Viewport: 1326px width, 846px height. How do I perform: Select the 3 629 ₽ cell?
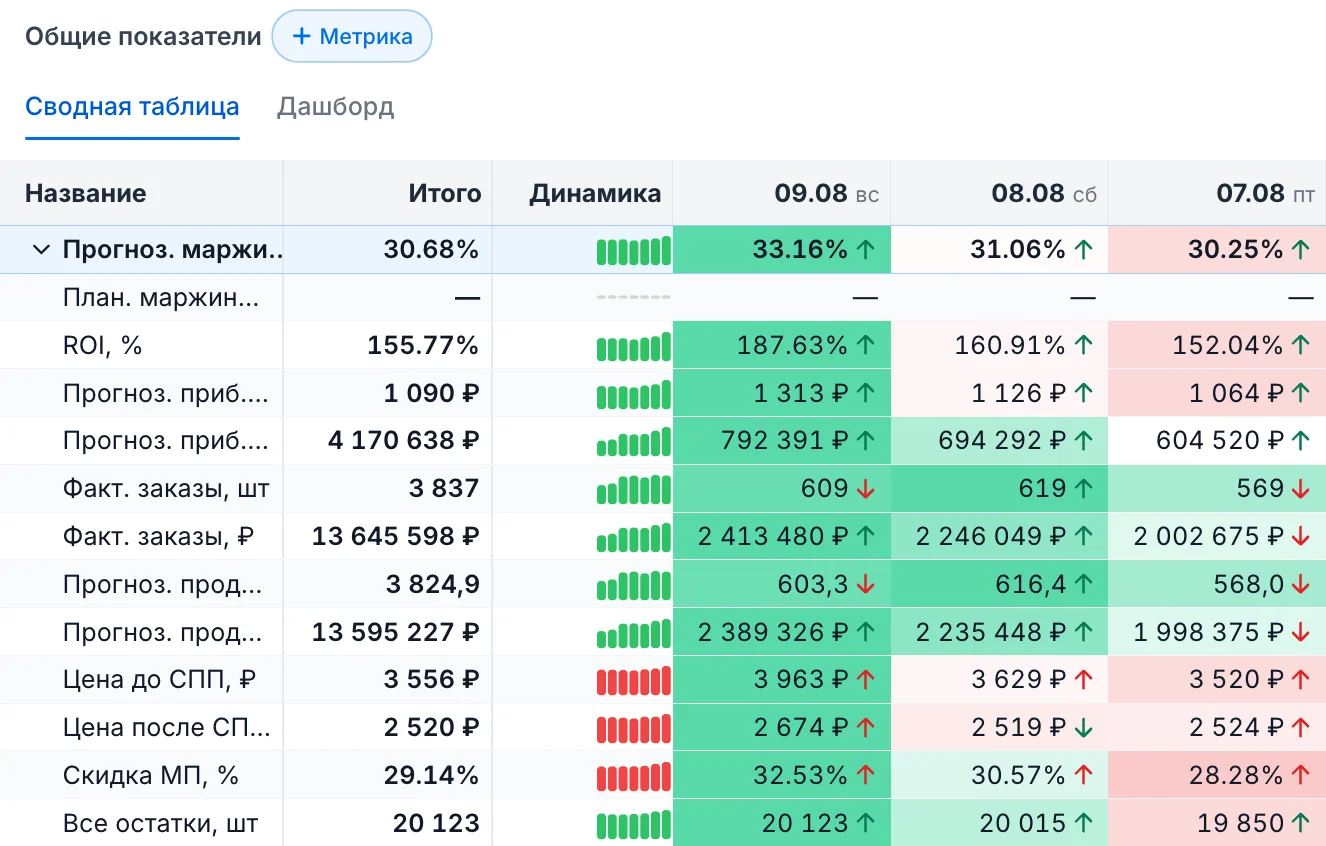click(x=1000, y=681)
